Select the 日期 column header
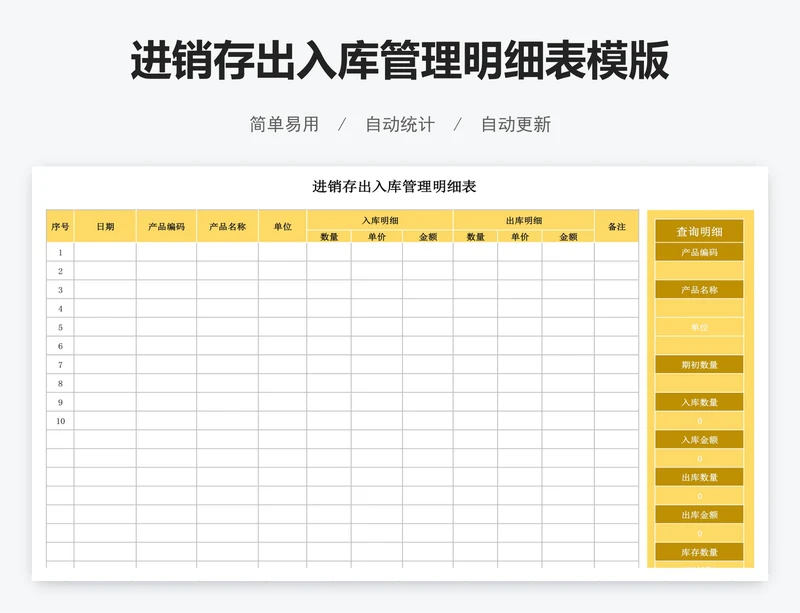Image resolution: width=800 pixels, height=613 pixels. pos(105,226)
